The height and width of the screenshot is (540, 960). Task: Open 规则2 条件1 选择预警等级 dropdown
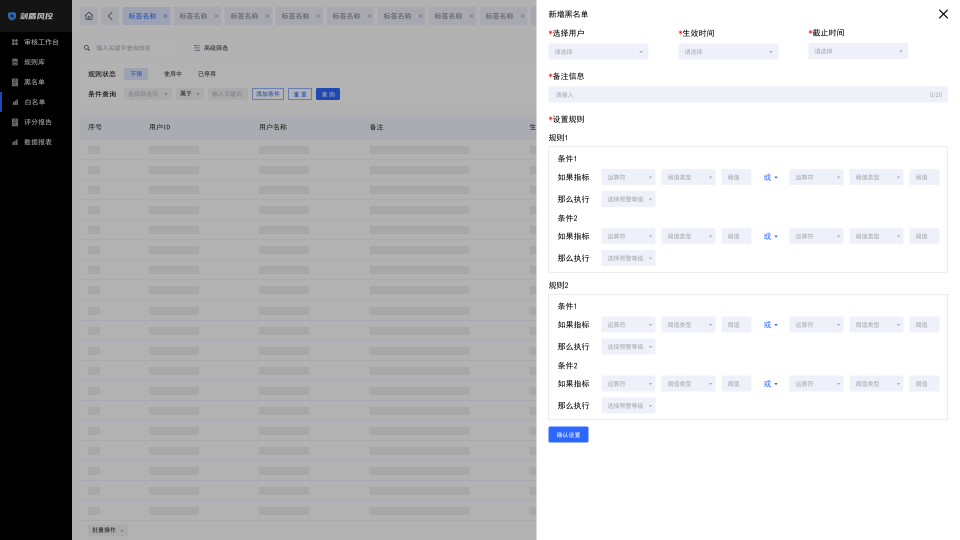point(628,347)
